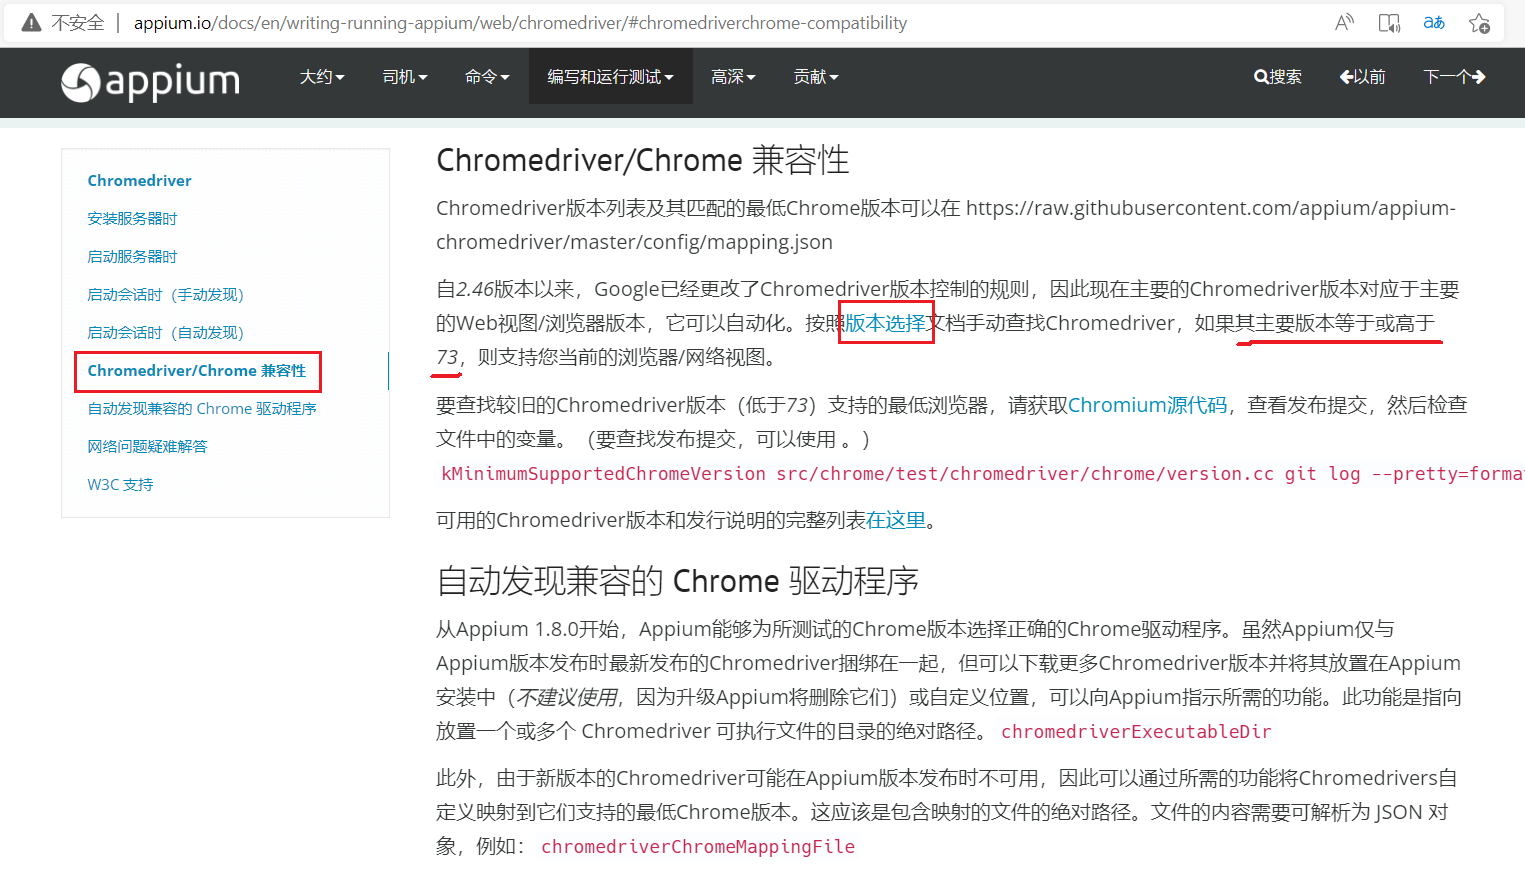Click the 搜索 search button in navbar
This screenshot has width=1525, height=876.
(1278, 77)
